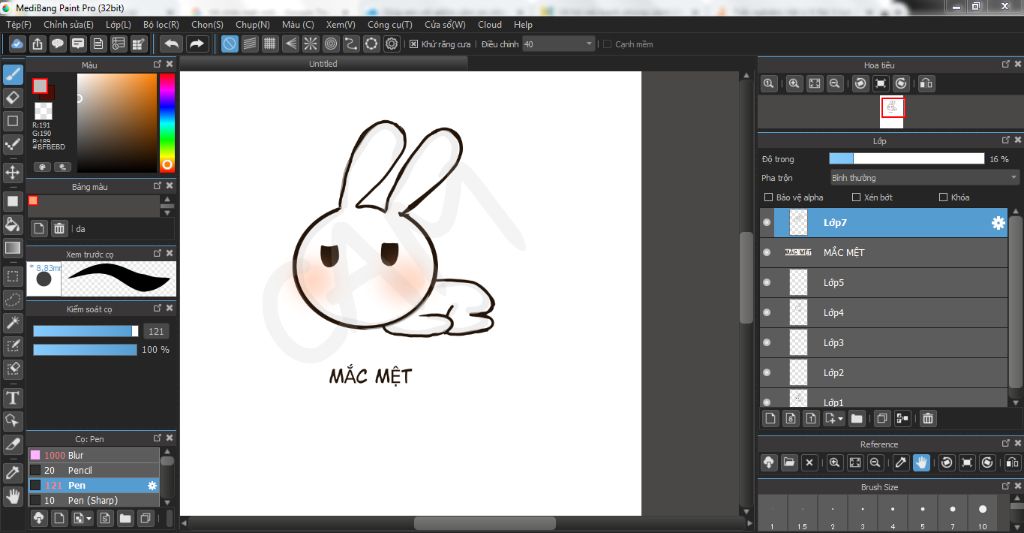The image size is (1024, 533).
Task: Undock the Lớp layer panel
Action: click(1006, 140)
